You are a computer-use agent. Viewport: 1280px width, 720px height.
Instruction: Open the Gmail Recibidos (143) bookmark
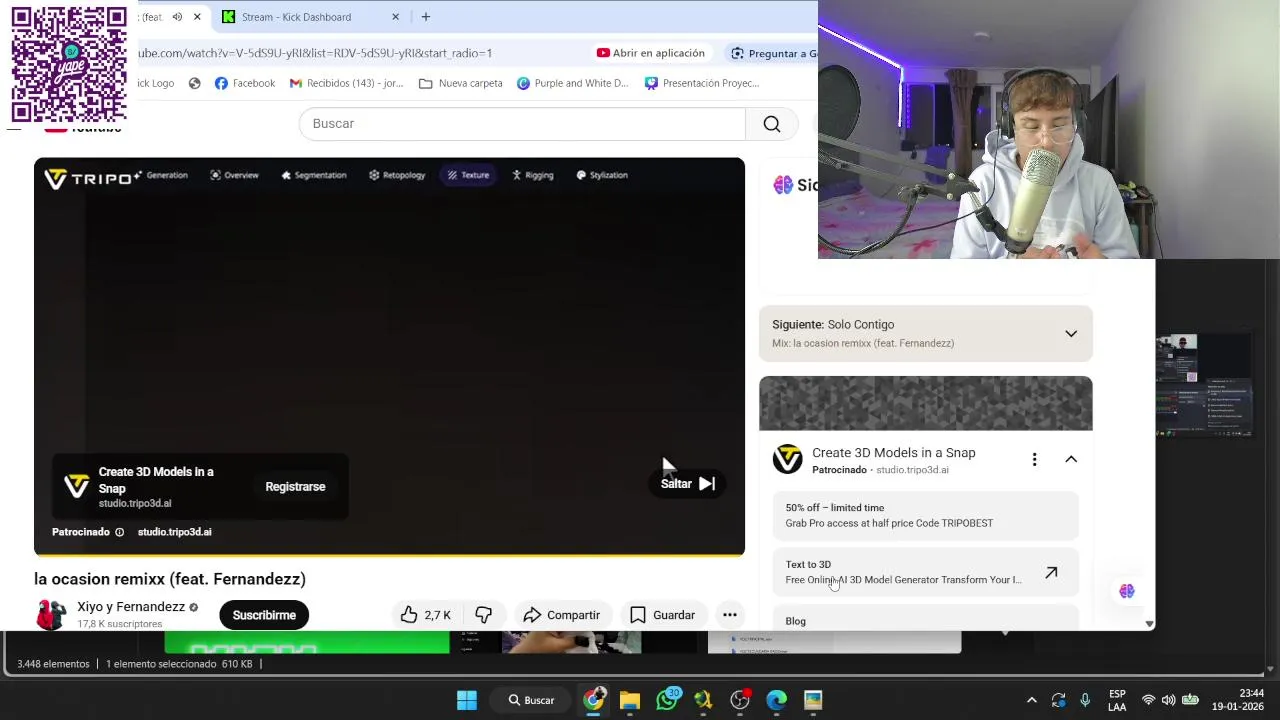coord(346,83)
